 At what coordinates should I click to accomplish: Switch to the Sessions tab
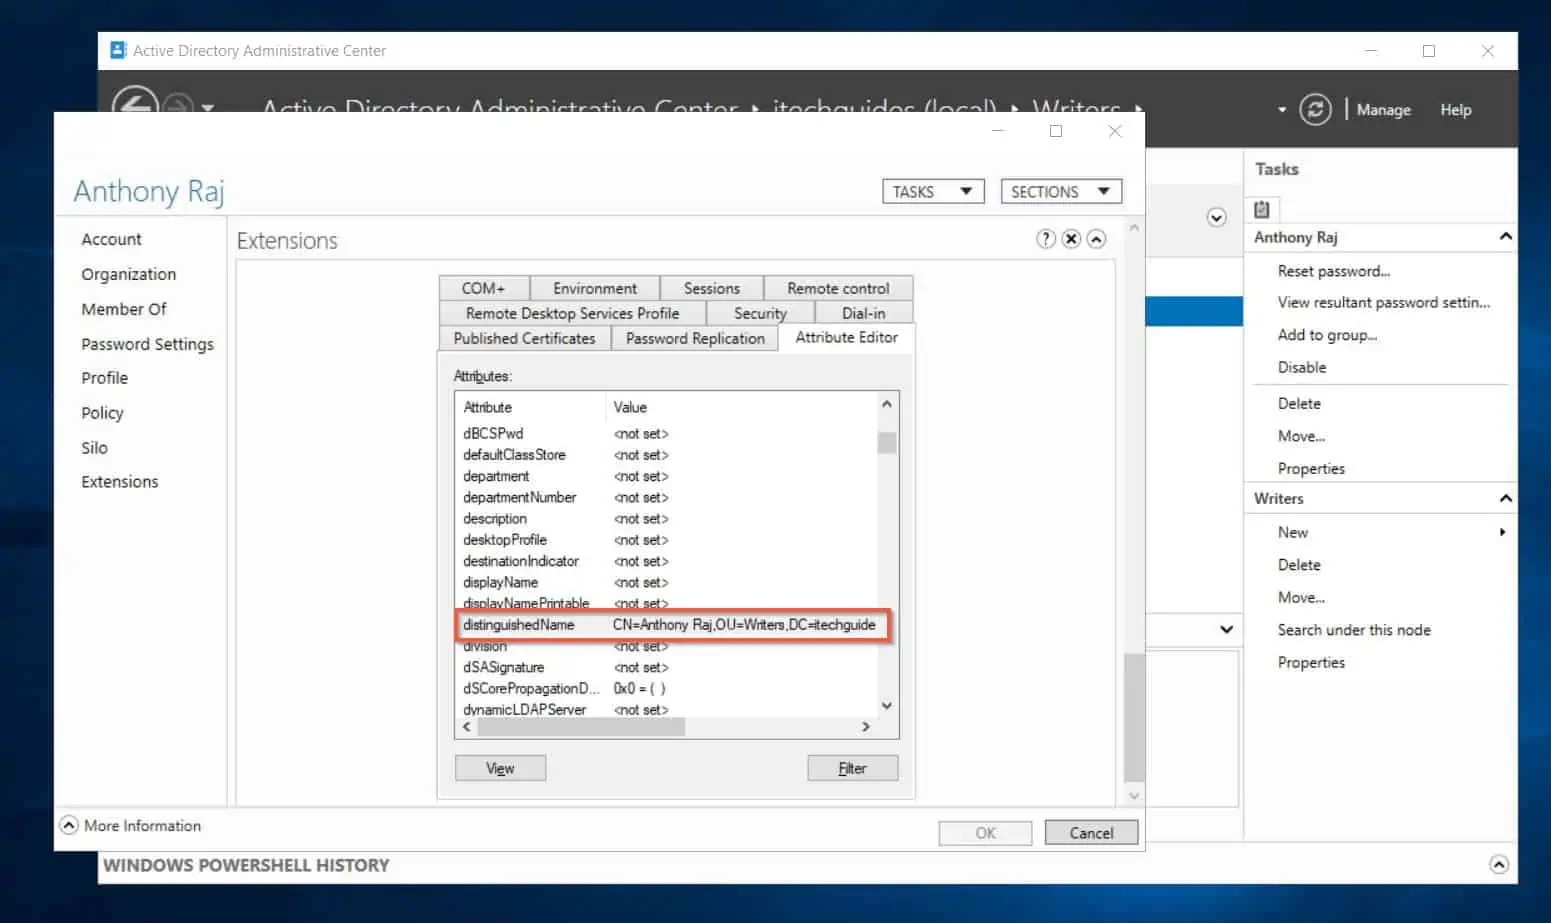coord(711,288)
